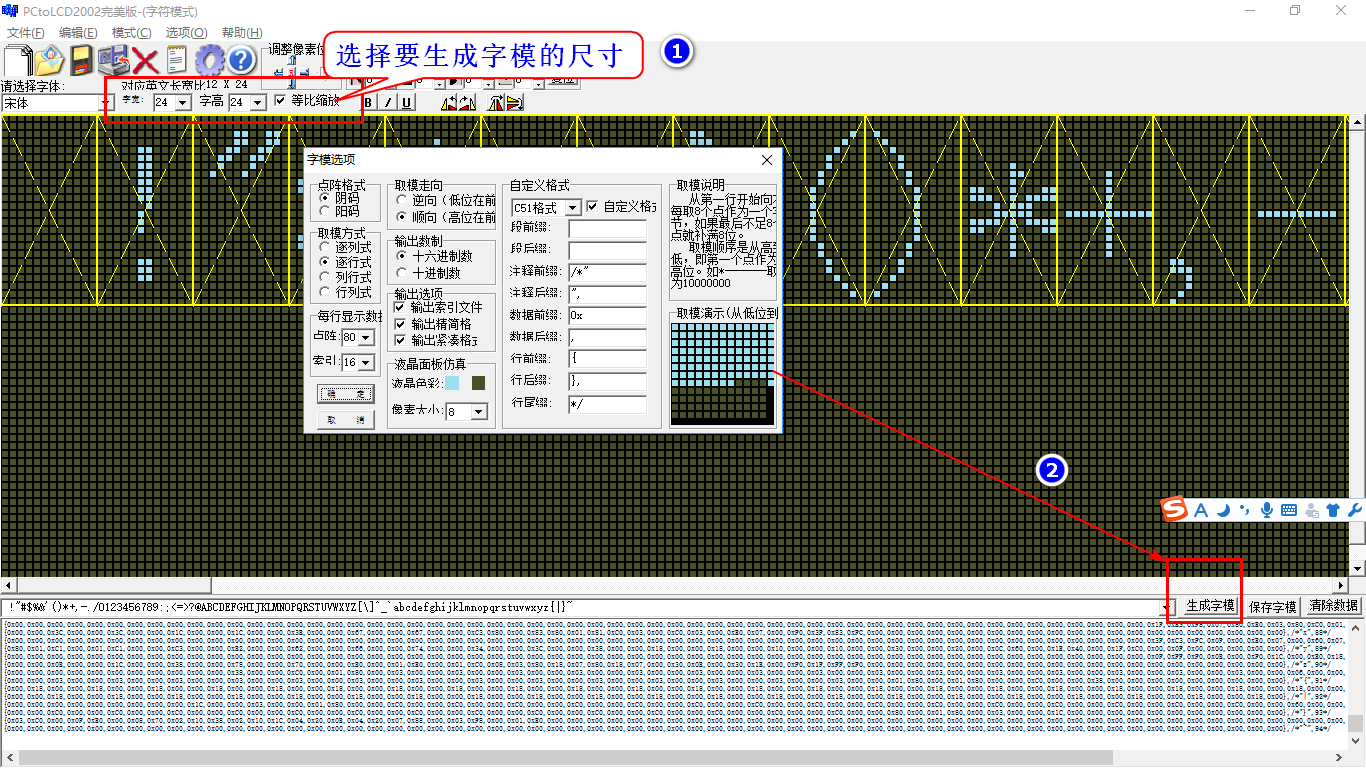Select 行列式 sampling mode
The width and height of the screenshot is (1366, 768).
coord(324,292)
